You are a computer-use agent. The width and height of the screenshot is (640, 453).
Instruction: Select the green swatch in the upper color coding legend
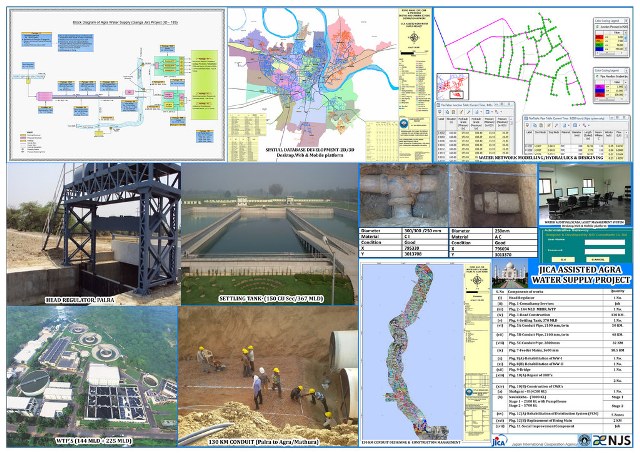coord(599,45)
